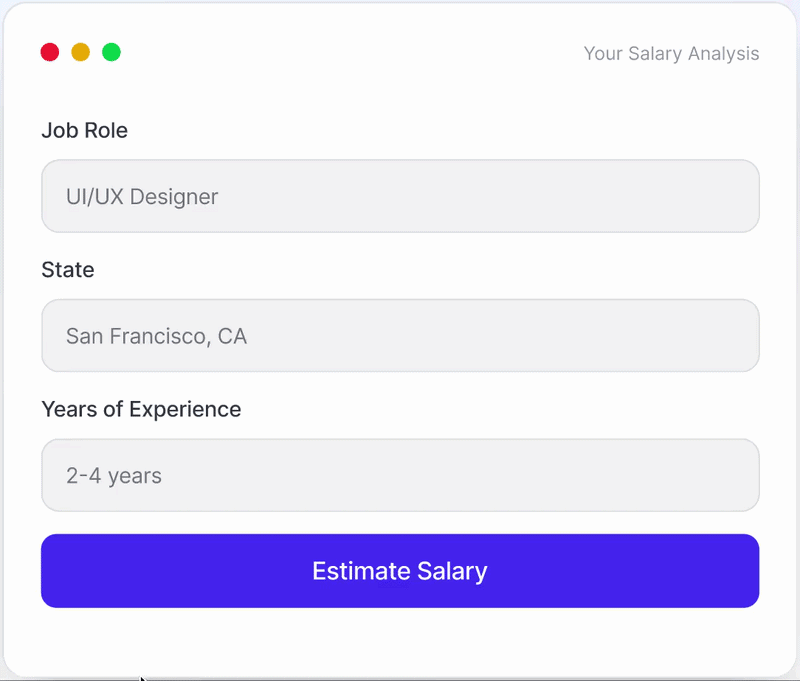Focus the UI/UX Designer input field
Image resolution: width=800 pixels, height=681 pixels.
pyautogui.click(x=400, y=196)
